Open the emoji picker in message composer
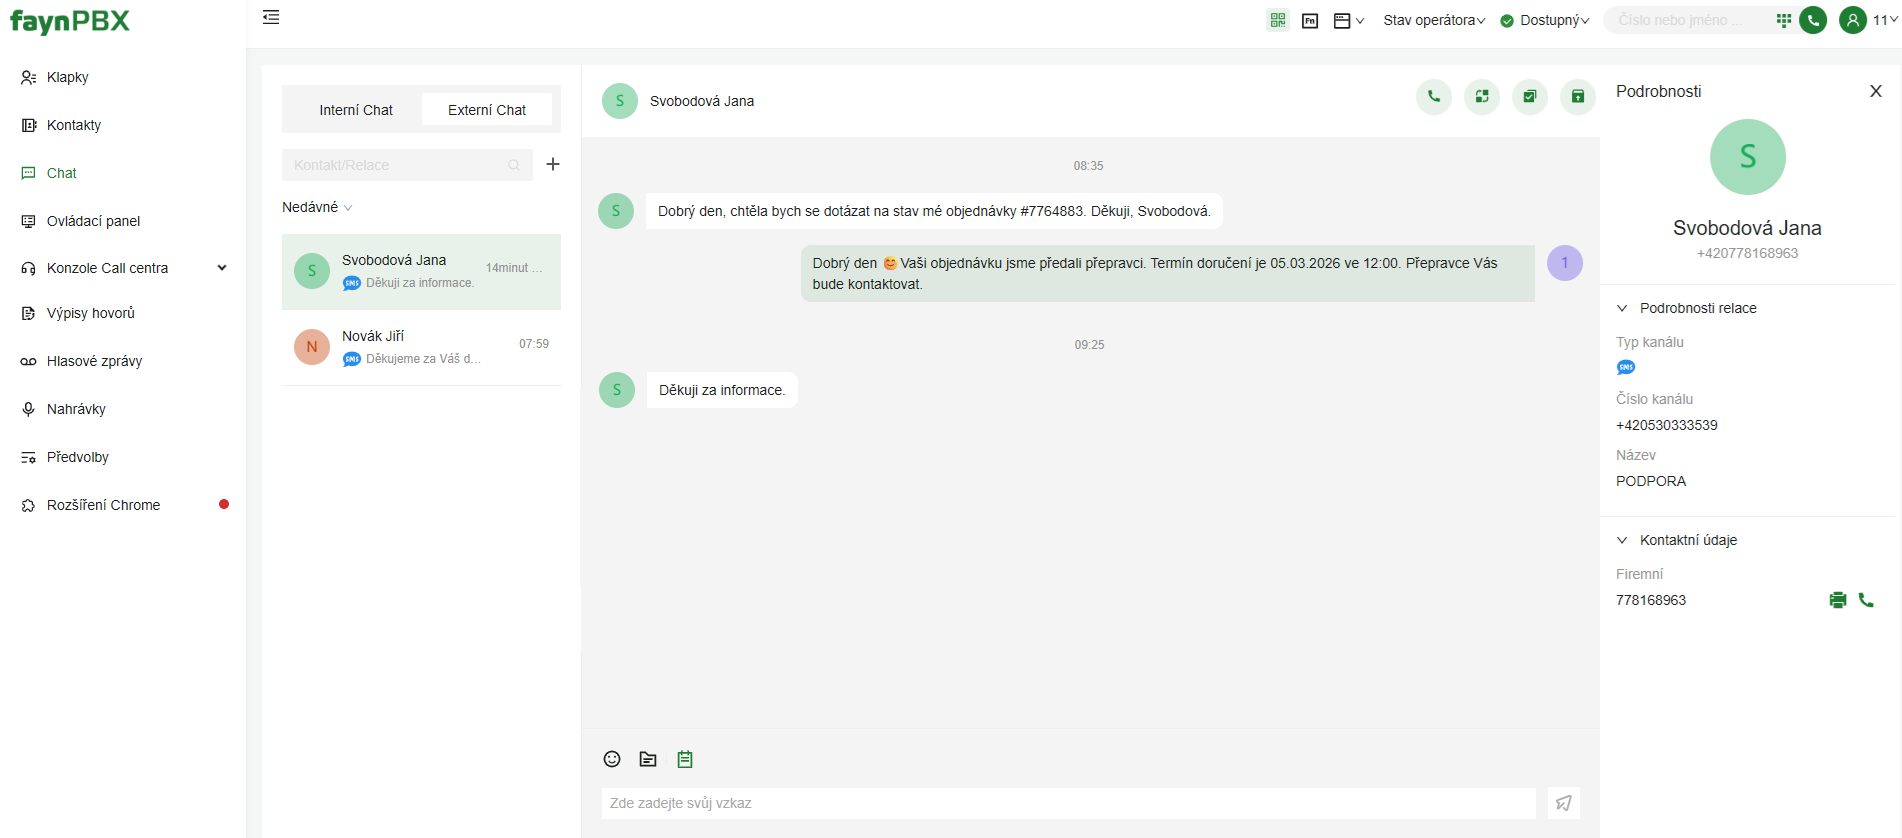Viewport: 1902px width, 838px height. coord(612,759)
